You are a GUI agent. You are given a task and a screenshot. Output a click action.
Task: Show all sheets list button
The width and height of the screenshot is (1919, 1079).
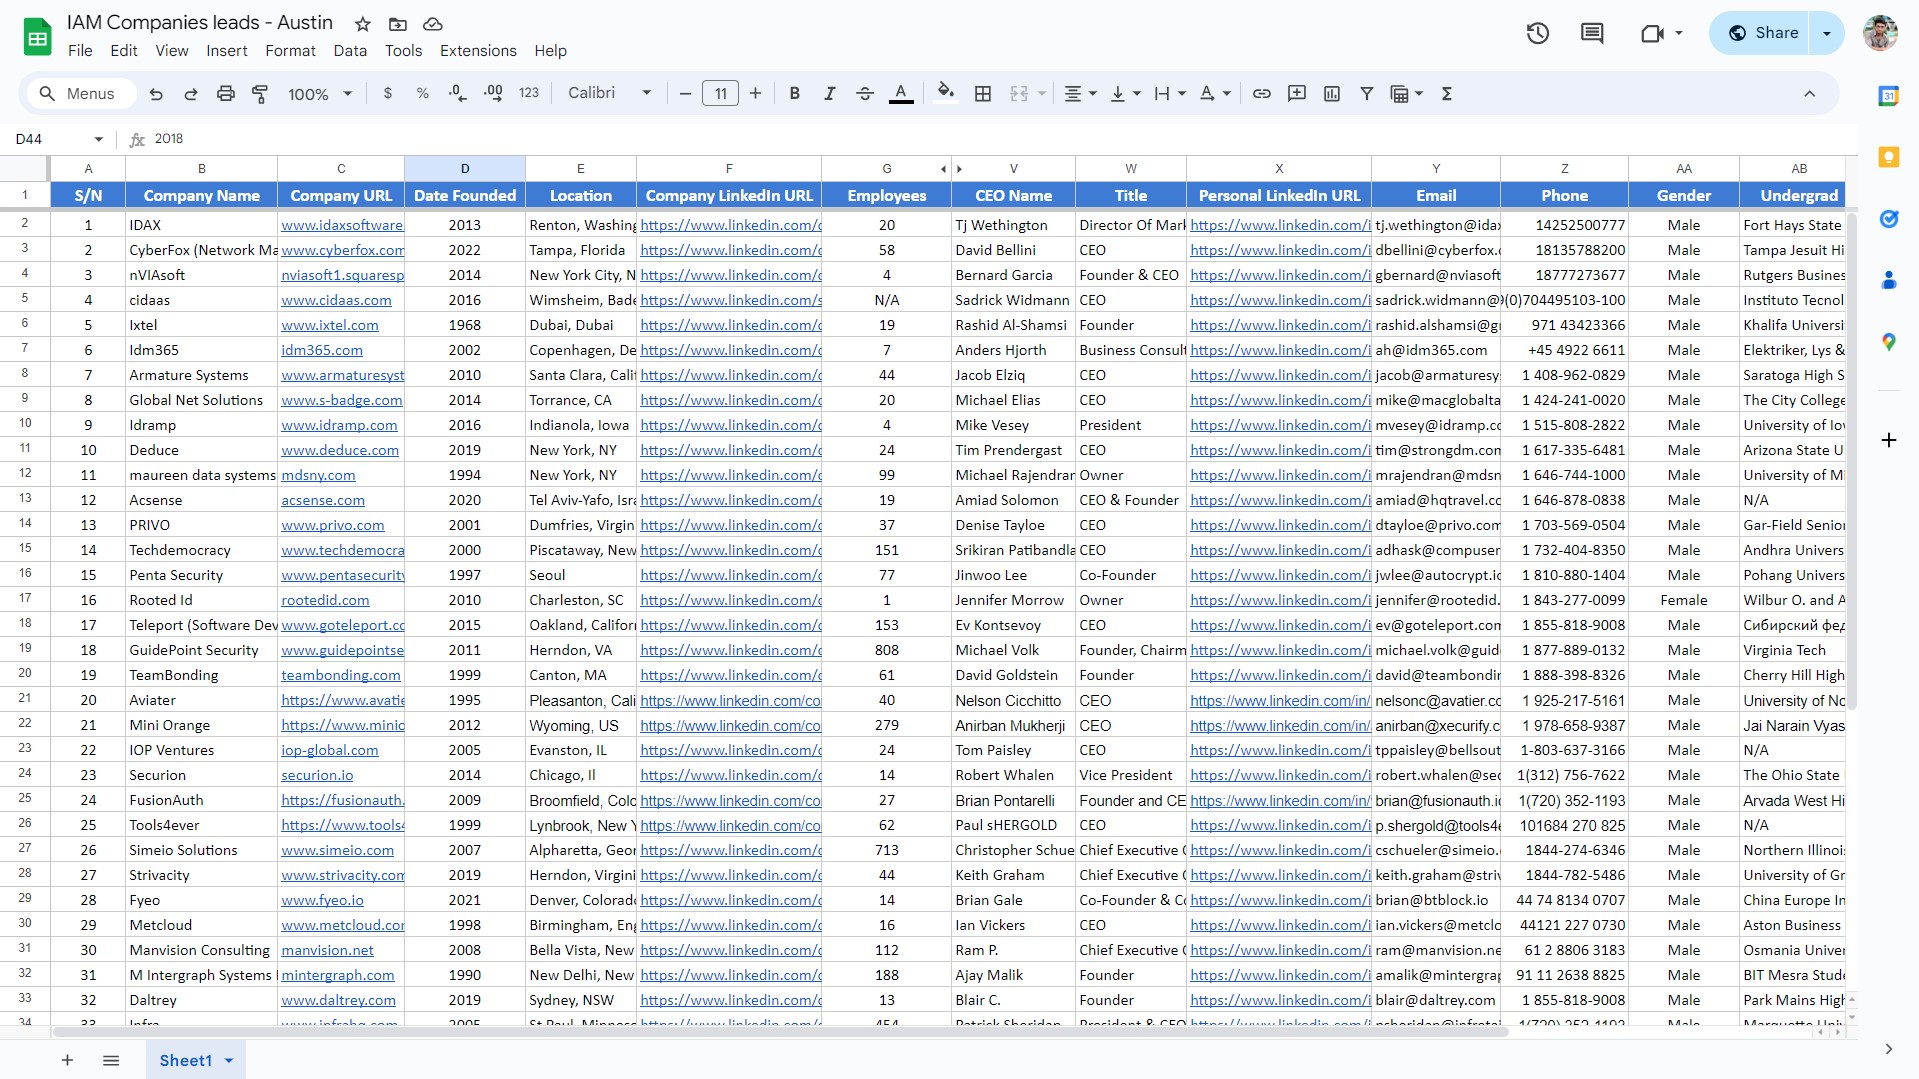tap(111, 1060)
